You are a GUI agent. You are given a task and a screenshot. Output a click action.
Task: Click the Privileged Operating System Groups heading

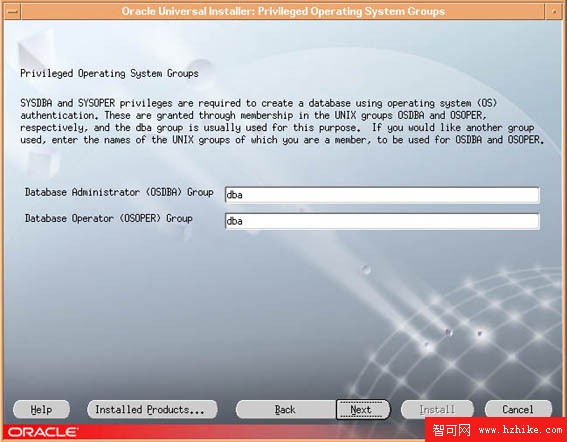pos(109,73)
